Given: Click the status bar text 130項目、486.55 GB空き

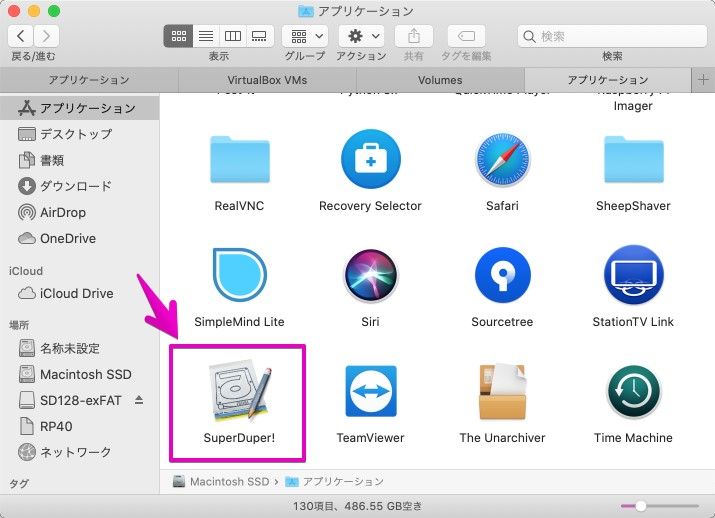Looking at the screenshot, I should click(x=358, y=506).
